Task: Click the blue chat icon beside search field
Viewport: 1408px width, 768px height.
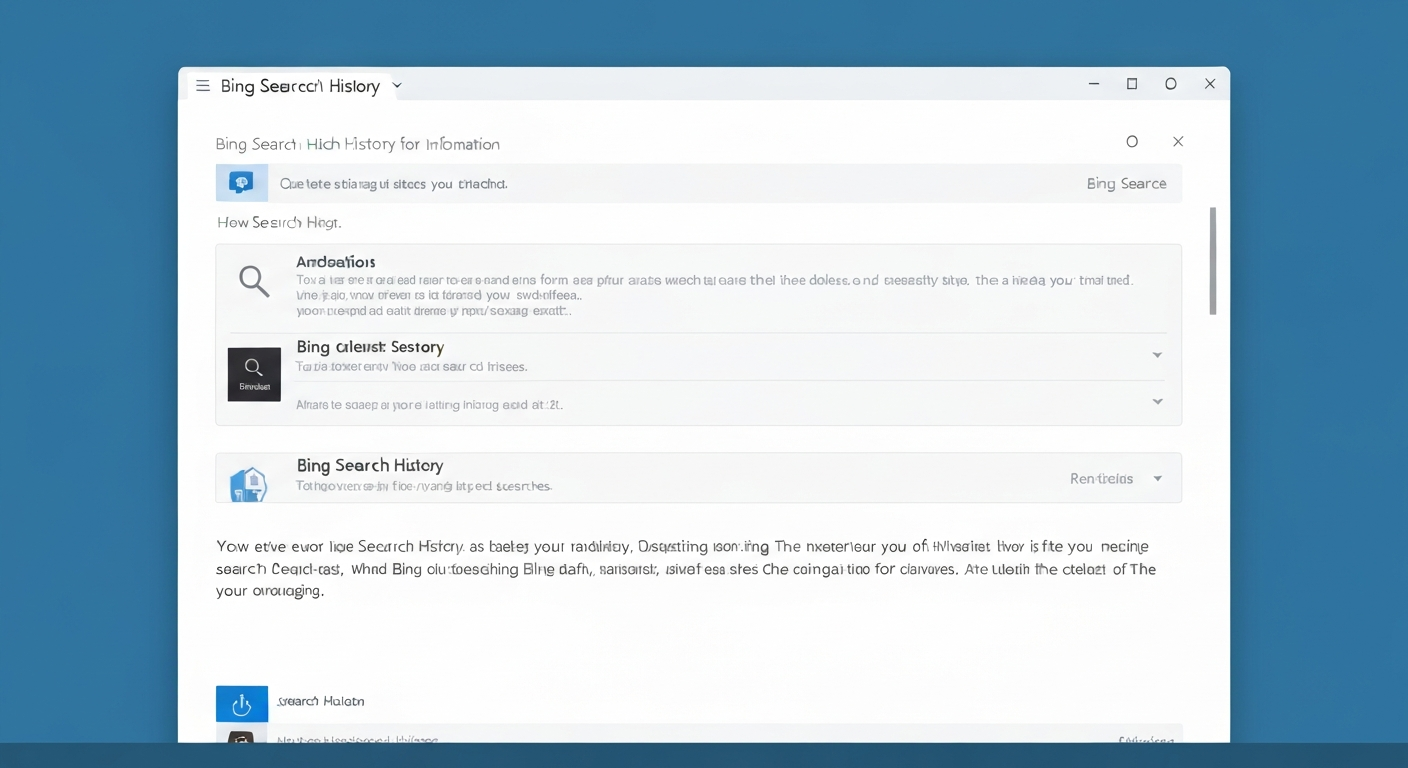Action: tap(241, 183)
